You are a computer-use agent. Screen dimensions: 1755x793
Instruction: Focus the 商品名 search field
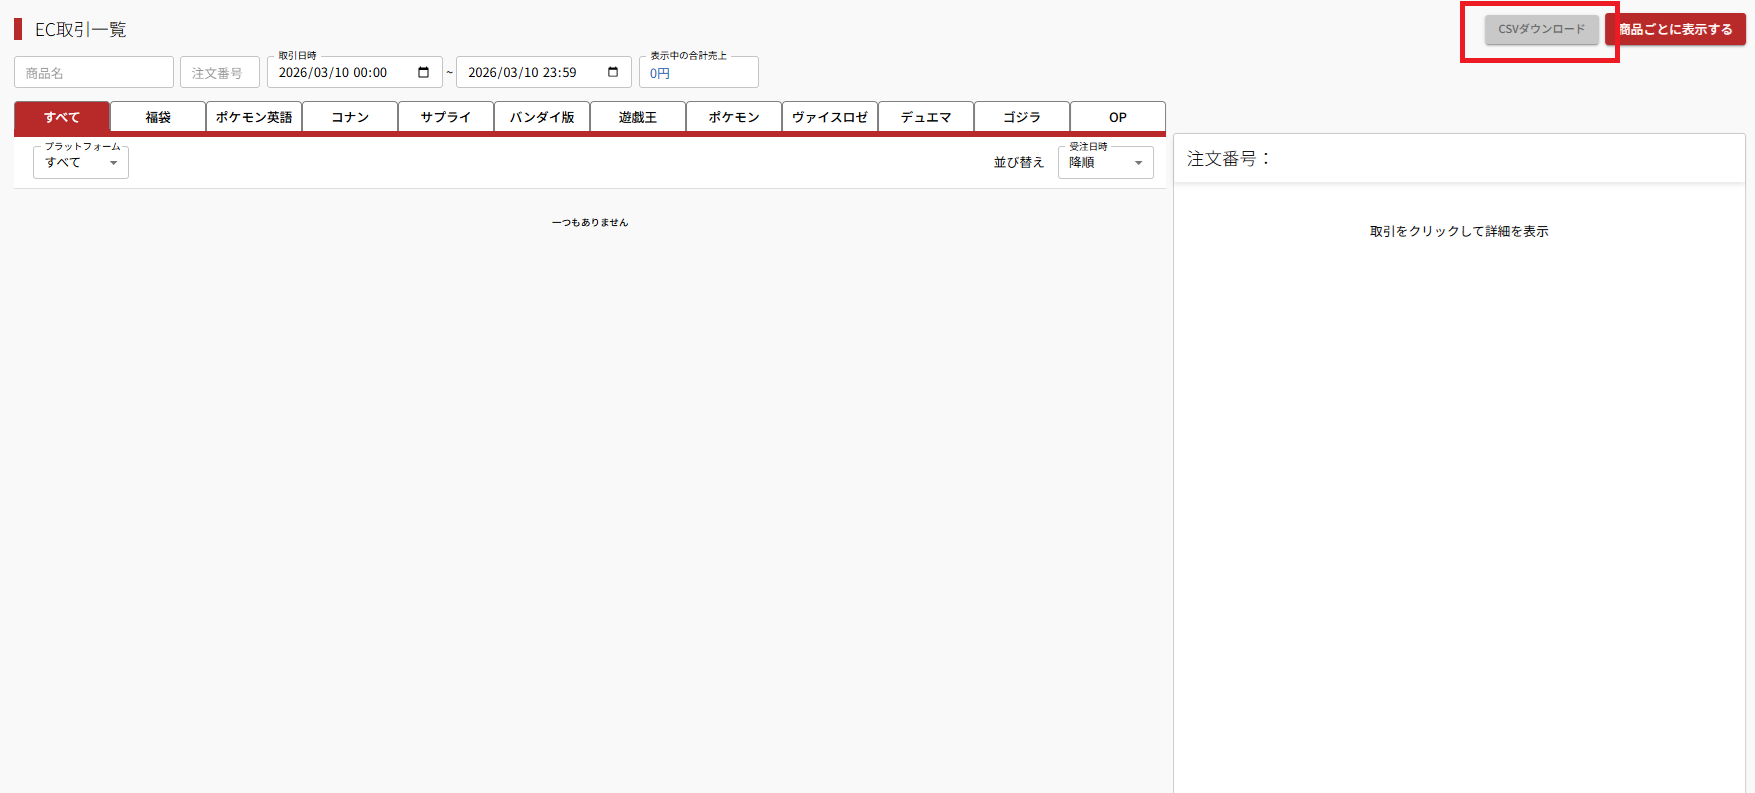(94, 73)
